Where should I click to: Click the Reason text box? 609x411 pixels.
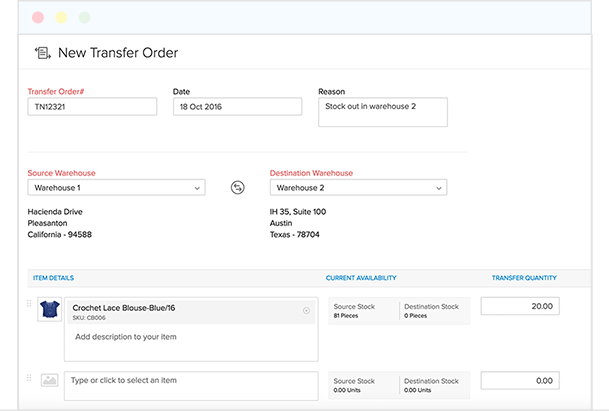click(x=382, y=112)
